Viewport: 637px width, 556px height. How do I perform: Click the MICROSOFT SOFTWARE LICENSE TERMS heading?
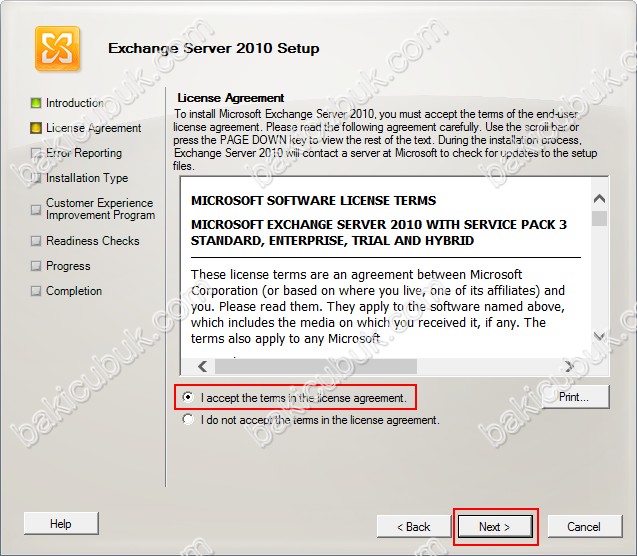pyautogui.click(x=313, y=201)
